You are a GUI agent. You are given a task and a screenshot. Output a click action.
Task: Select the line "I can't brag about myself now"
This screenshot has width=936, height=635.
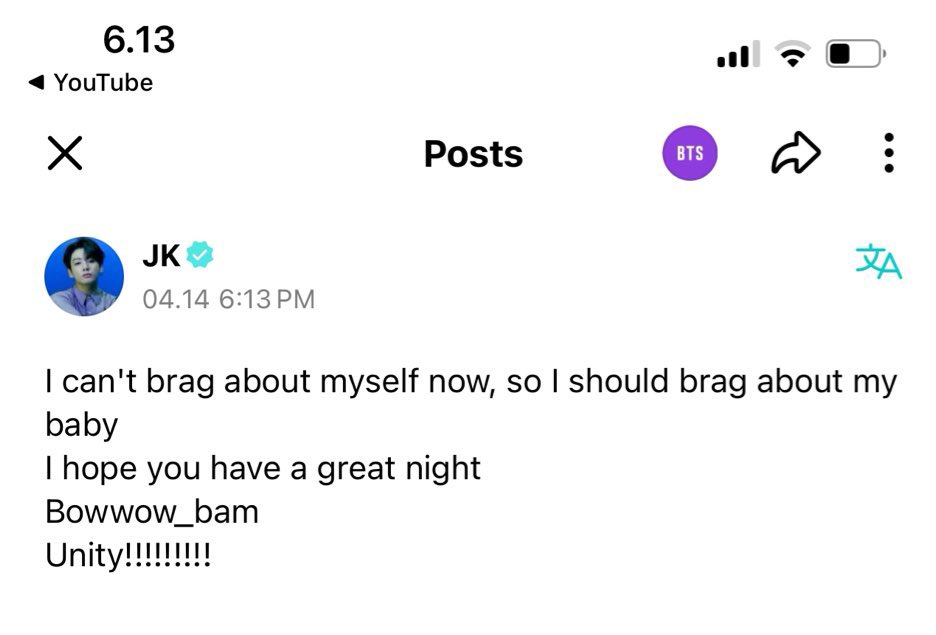[x=271, y=382]
